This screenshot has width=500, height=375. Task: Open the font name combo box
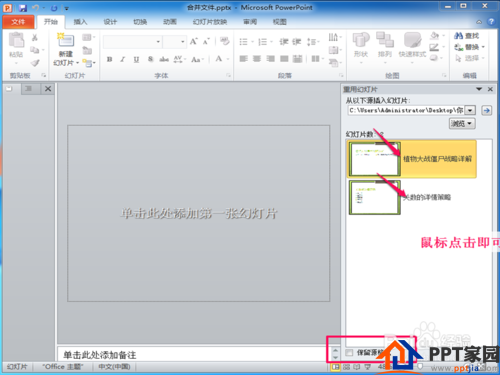pos(133,42)
